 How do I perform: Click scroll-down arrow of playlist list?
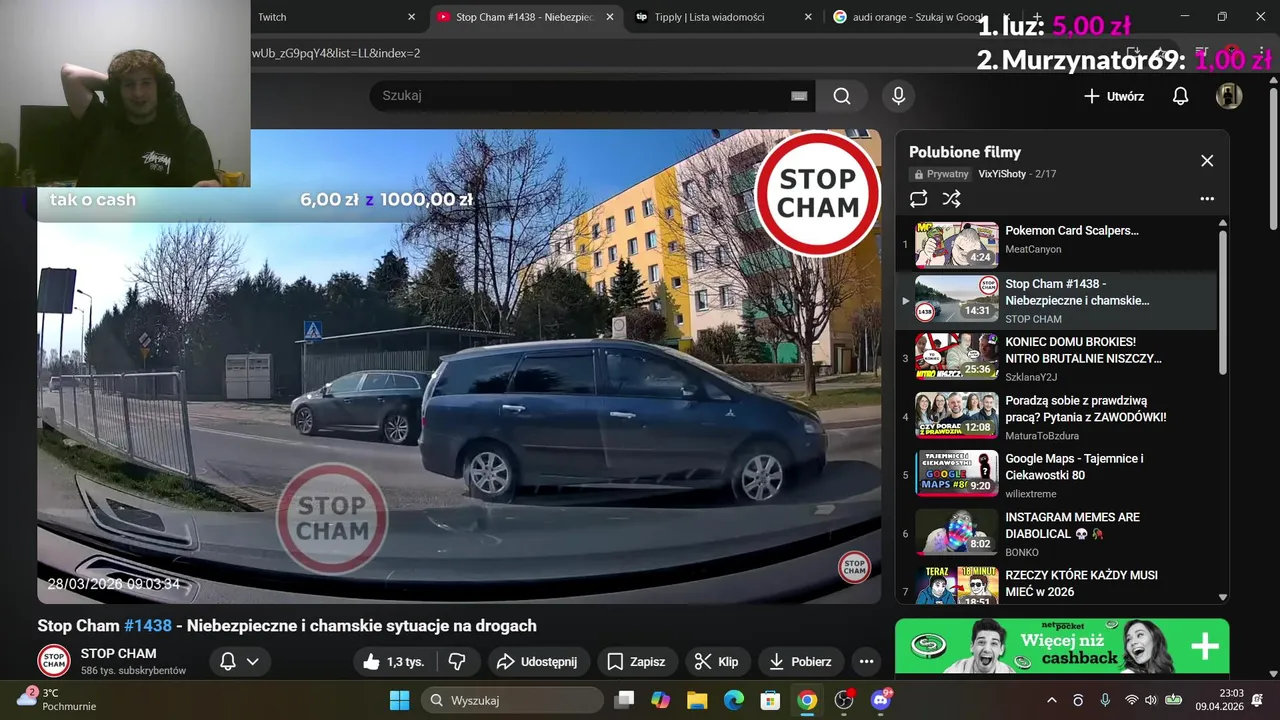pyautogui.click(x=1222, y=597)
